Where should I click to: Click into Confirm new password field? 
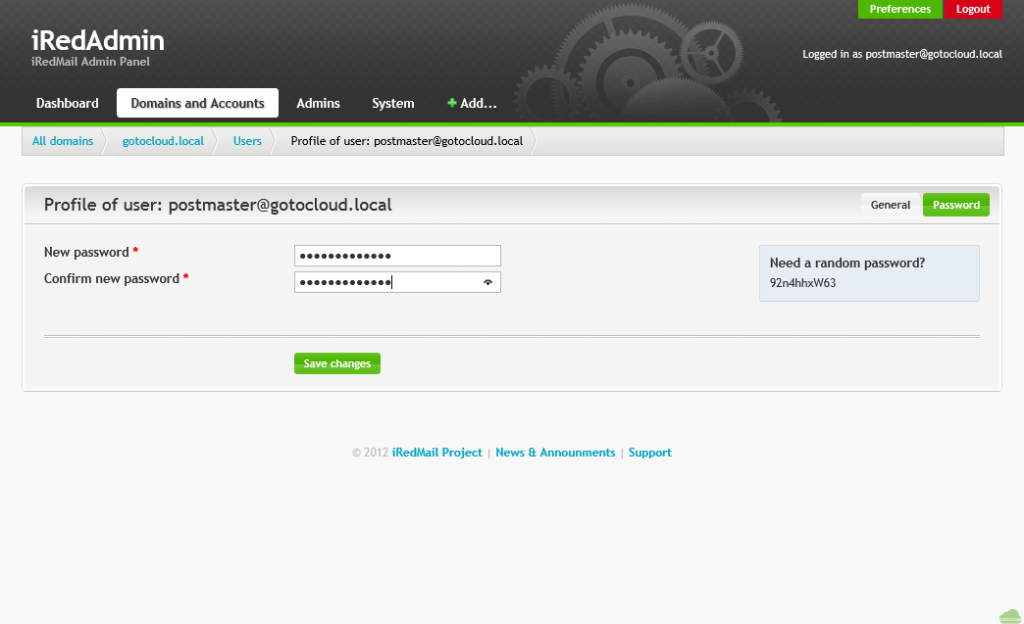385,283
